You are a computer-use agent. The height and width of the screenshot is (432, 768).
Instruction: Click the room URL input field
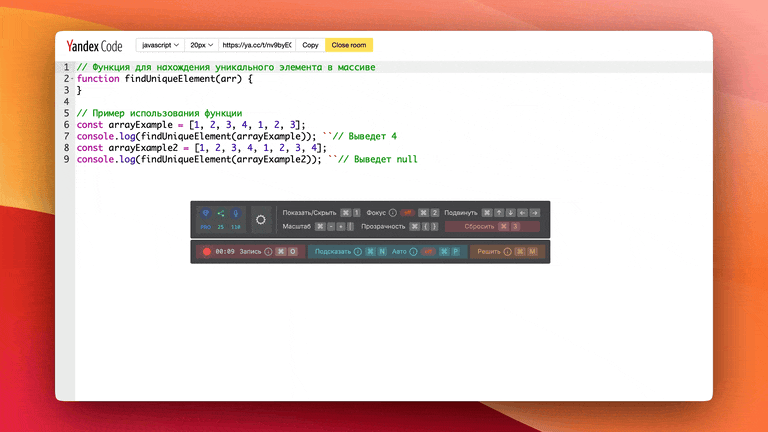[x=257, y=45]
